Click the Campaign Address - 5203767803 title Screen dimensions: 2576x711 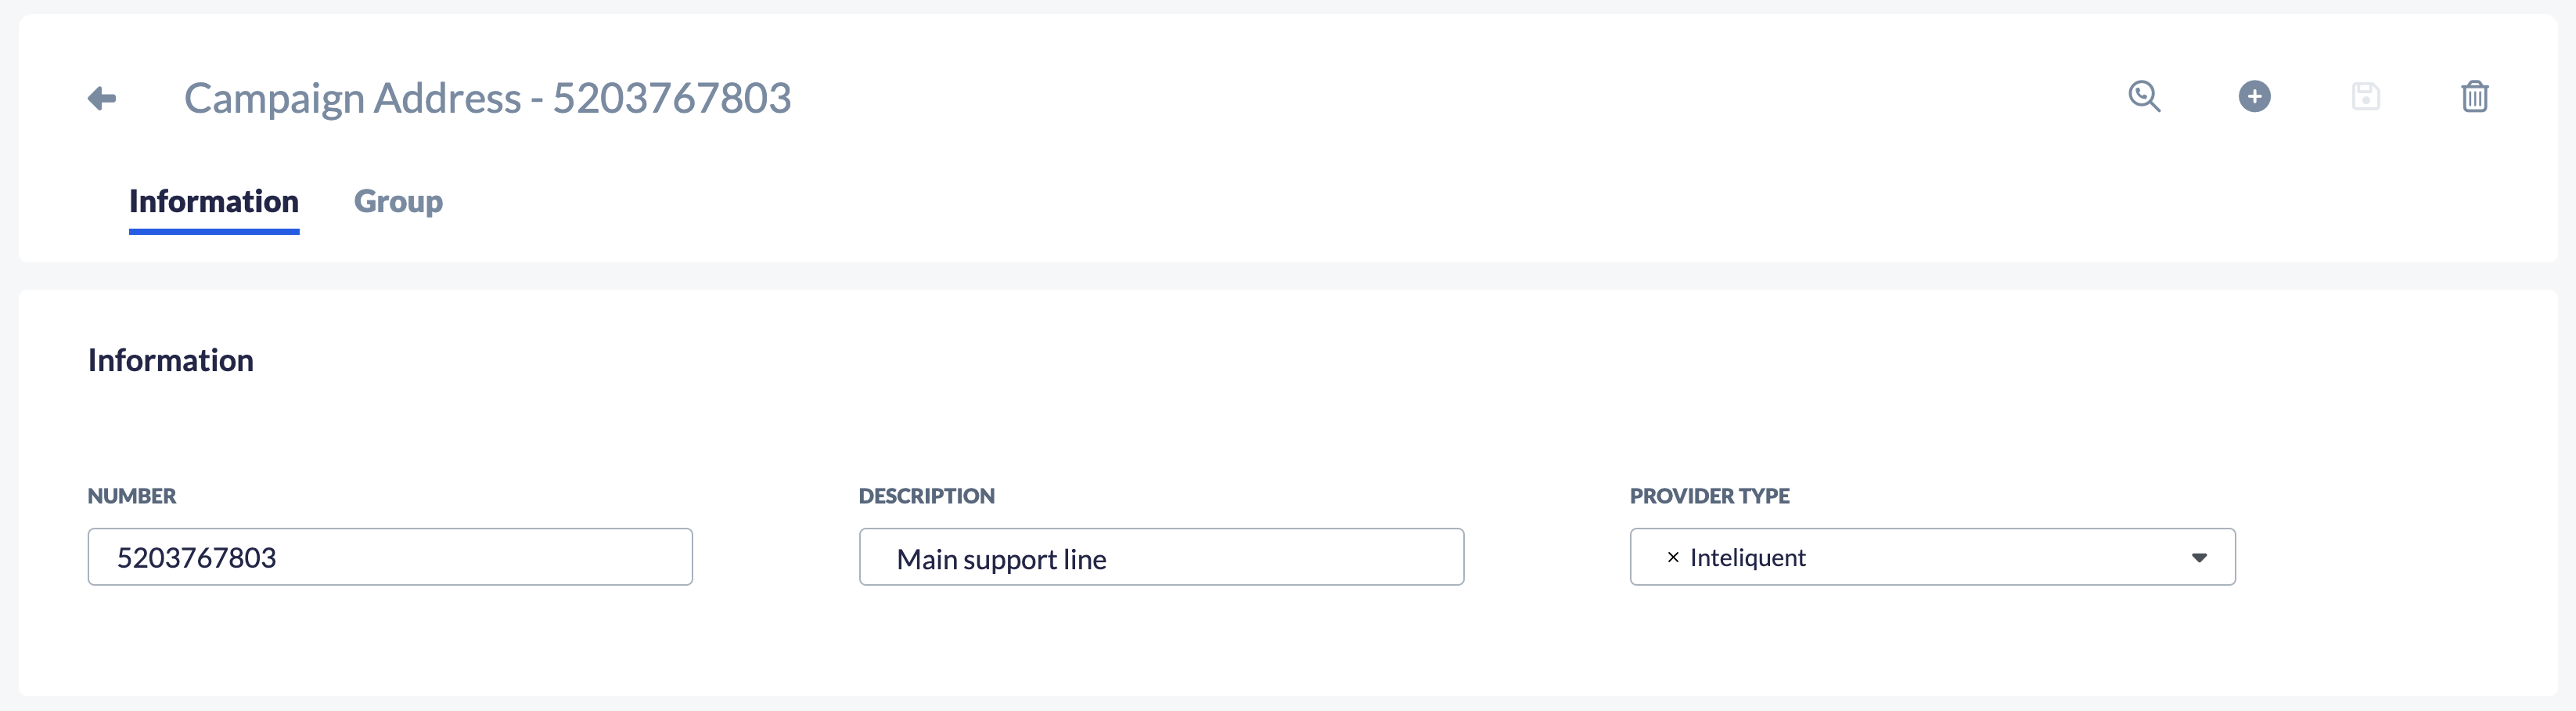(x=487, y=98)
